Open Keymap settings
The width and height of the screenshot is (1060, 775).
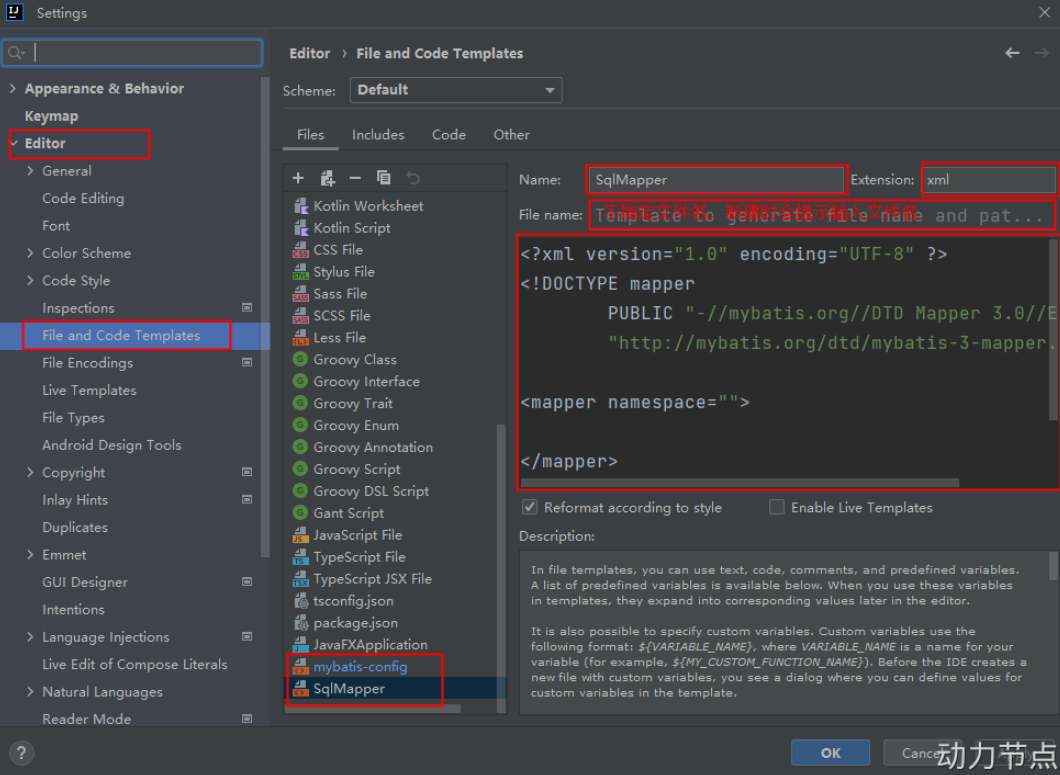click(x=51, y=116)
